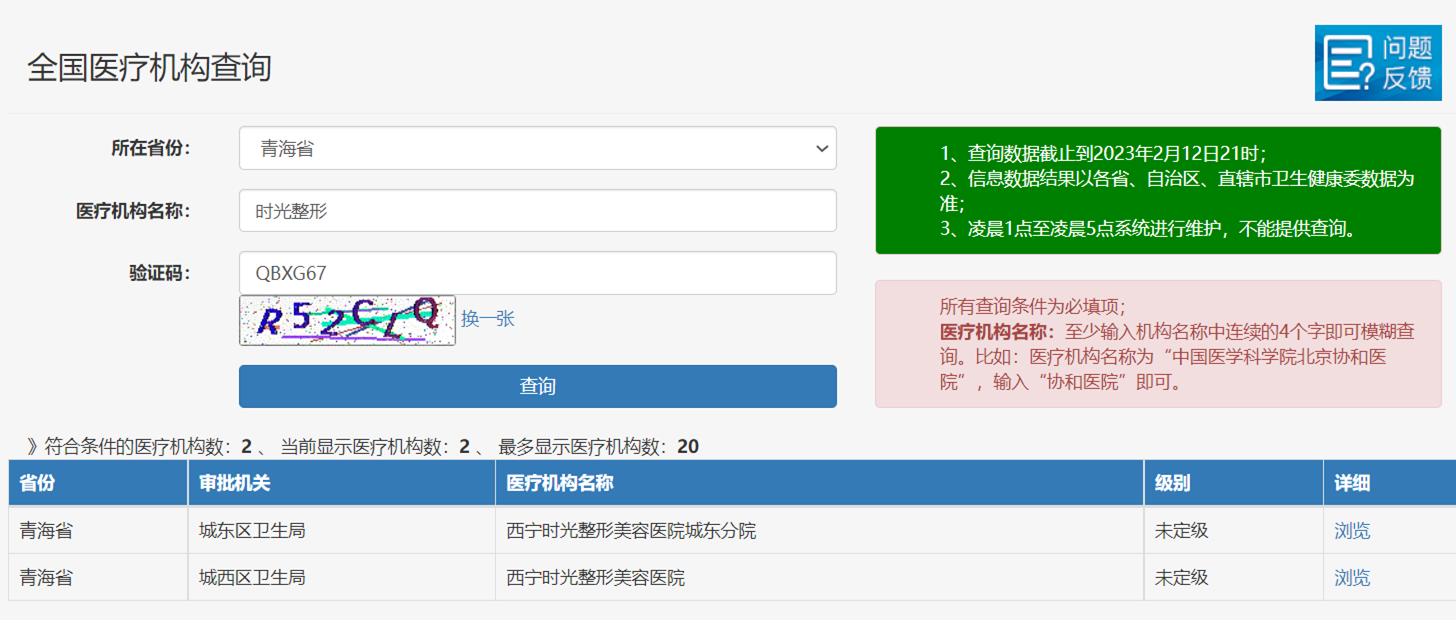Click the 换一张 link
This screenshot has height=620, width=1456.
[488, 319]
